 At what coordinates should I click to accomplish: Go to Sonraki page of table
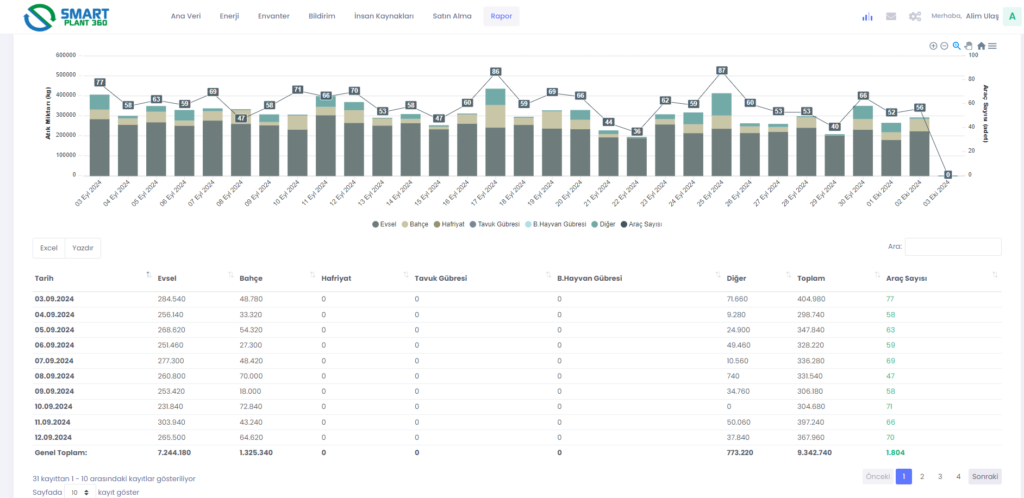coord(985,477)
